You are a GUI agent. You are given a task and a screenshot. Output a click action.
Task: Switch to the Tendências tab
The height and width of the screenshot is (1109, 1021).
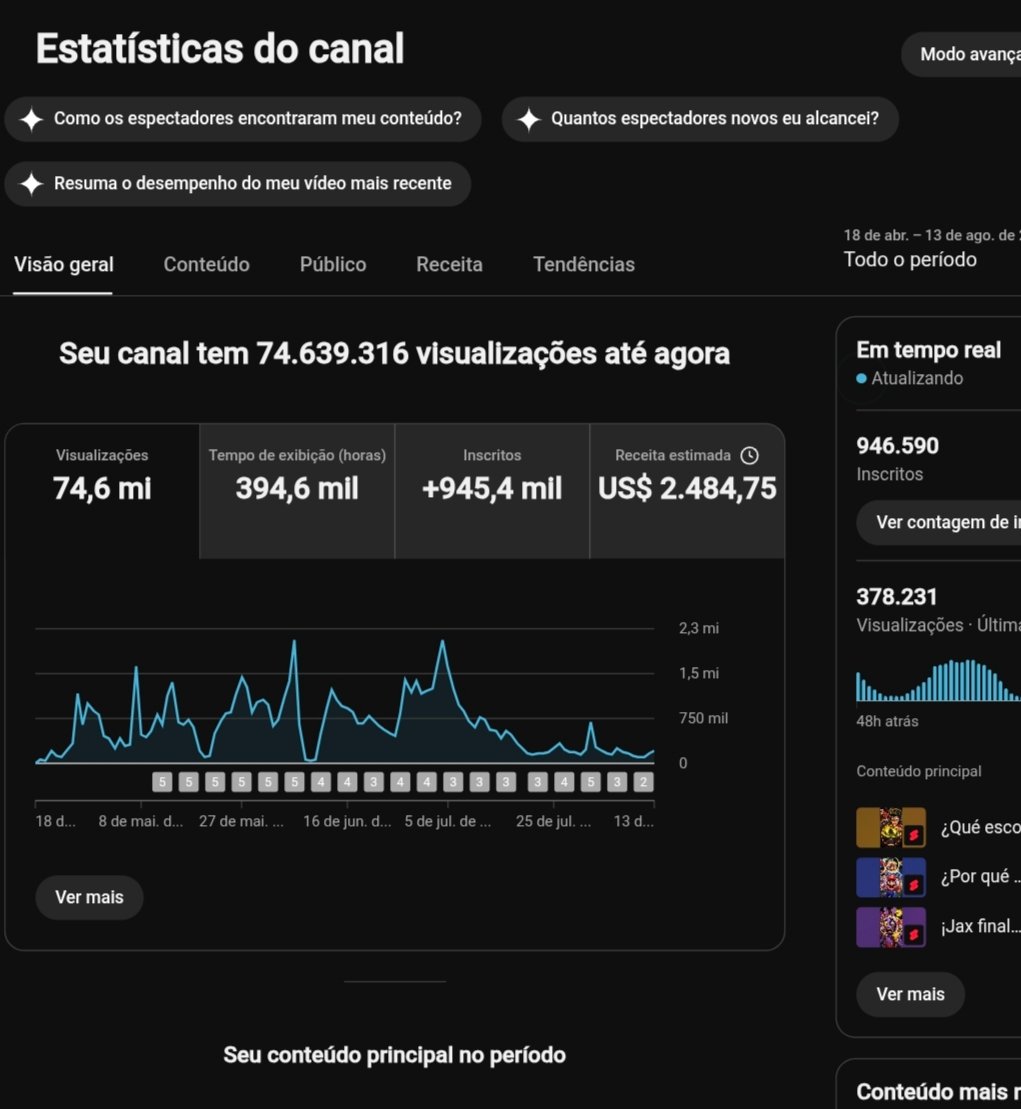tap(584, 265)
